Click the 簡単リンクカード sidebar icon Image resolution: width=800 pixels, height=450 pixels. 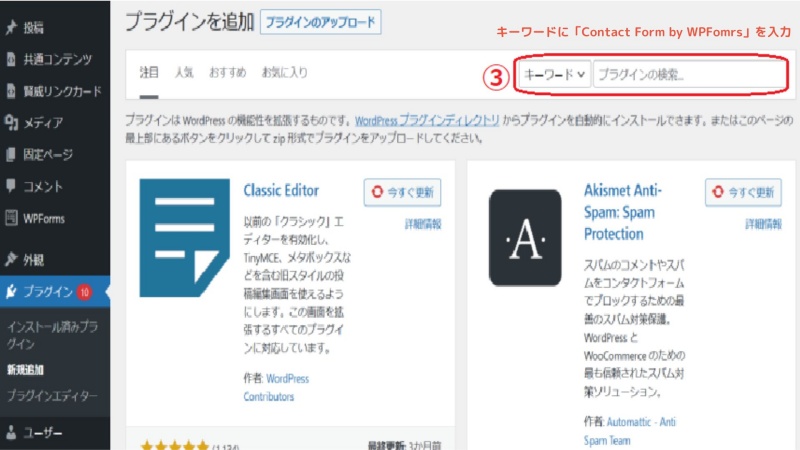click(11, 91)
